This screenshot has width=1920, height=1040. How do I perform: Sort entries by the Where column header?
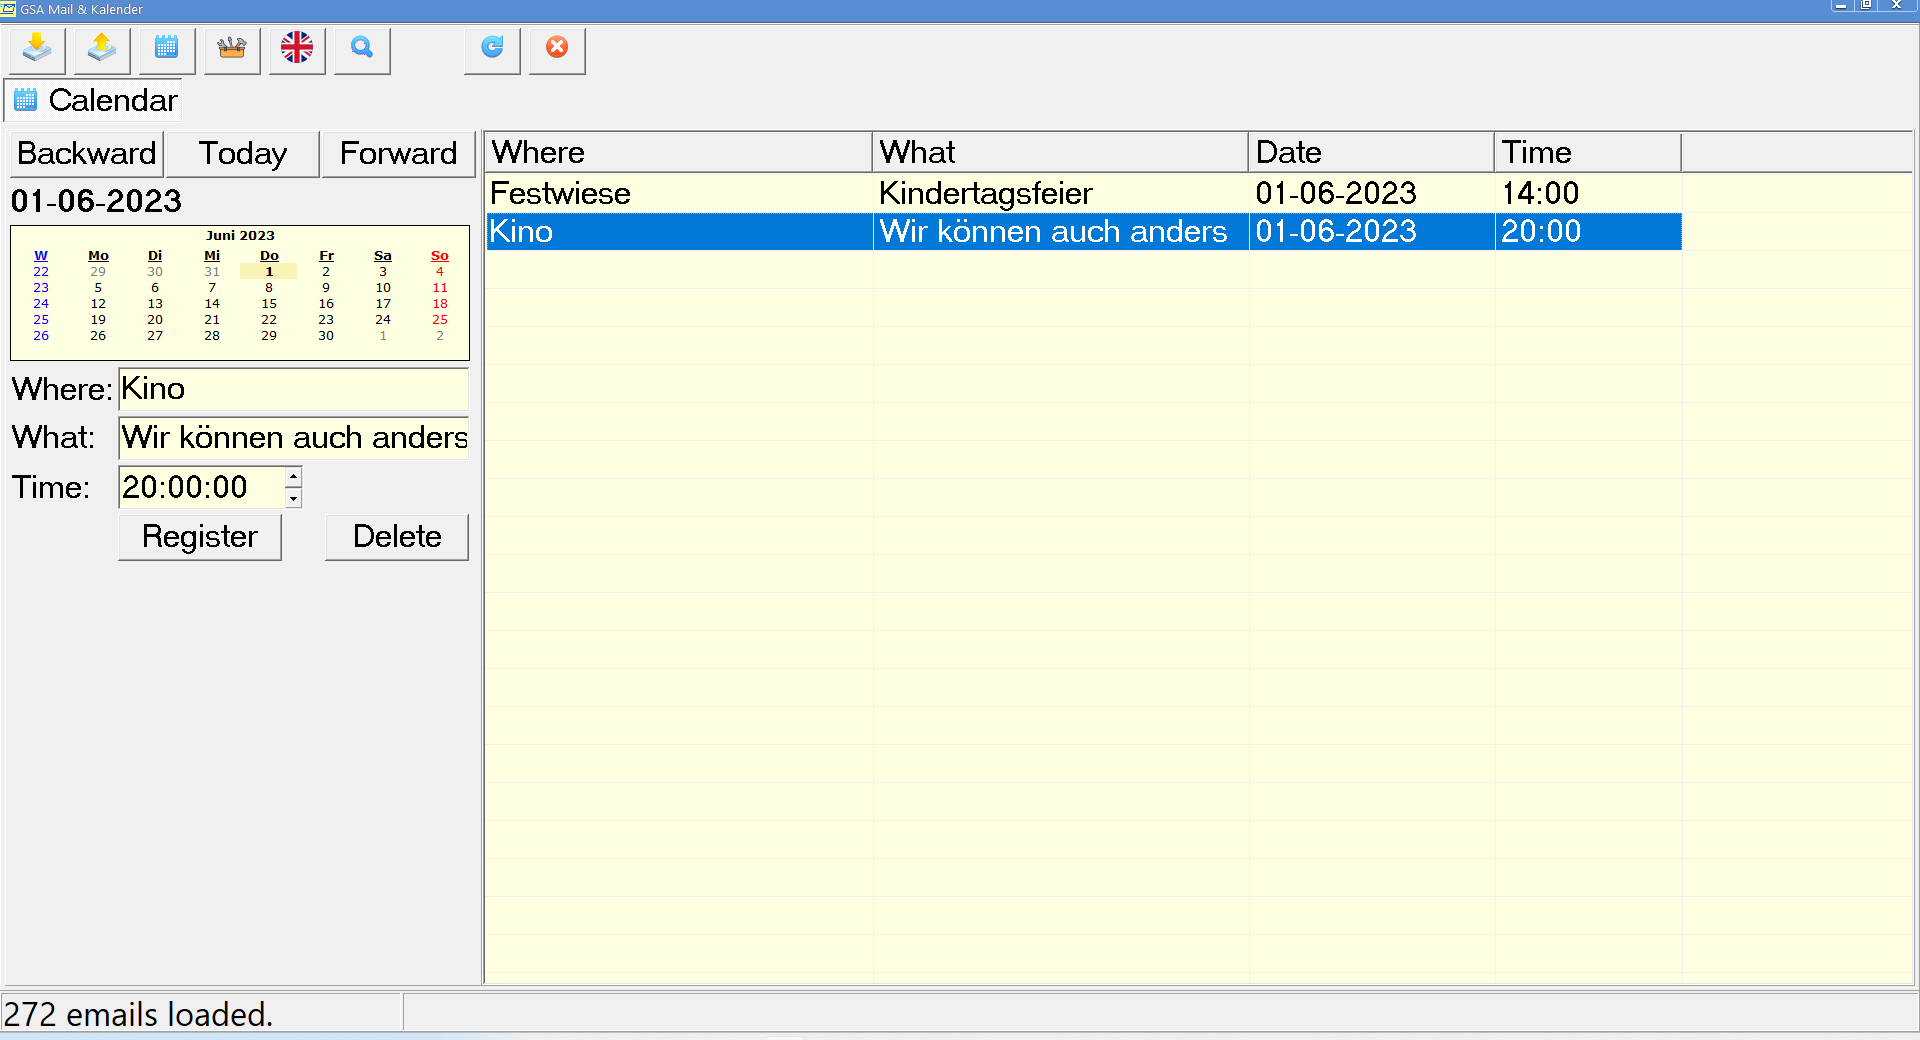click(x=678, y=152)
